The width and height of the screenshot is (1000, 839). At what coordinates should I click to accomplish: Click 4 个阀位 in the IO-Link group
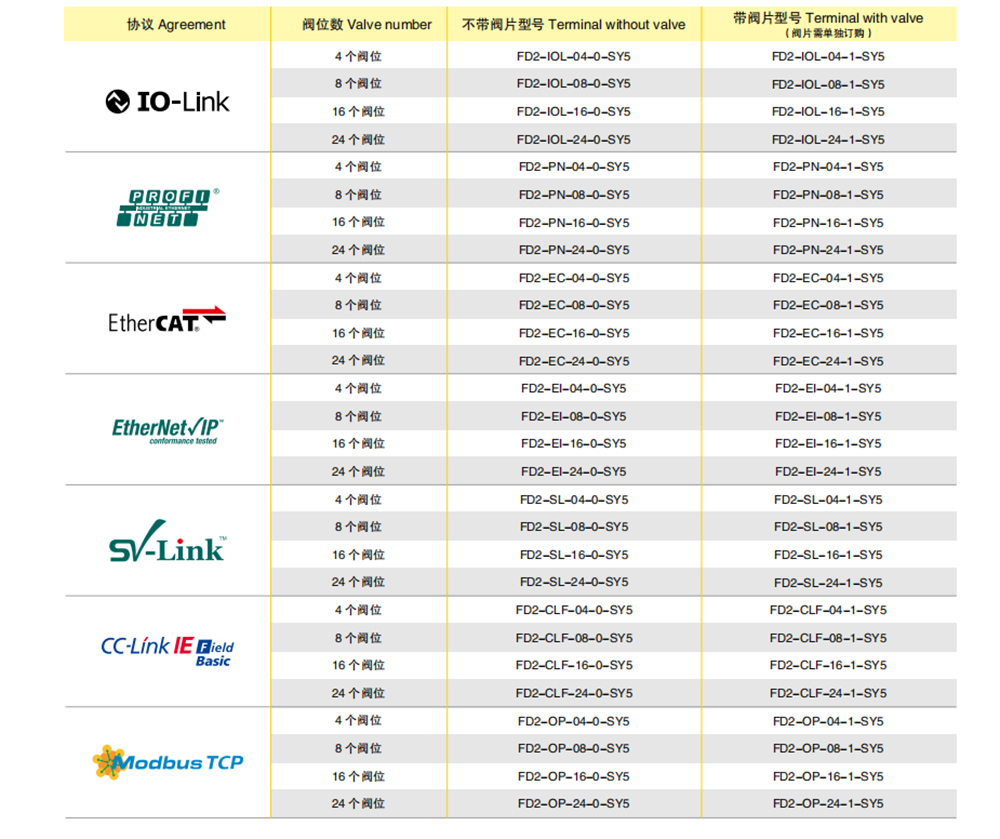358,57
